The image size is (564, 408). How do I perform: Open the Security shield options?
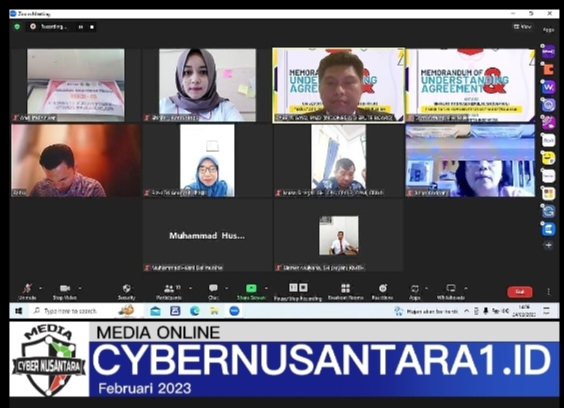click(x=126, y=291)
